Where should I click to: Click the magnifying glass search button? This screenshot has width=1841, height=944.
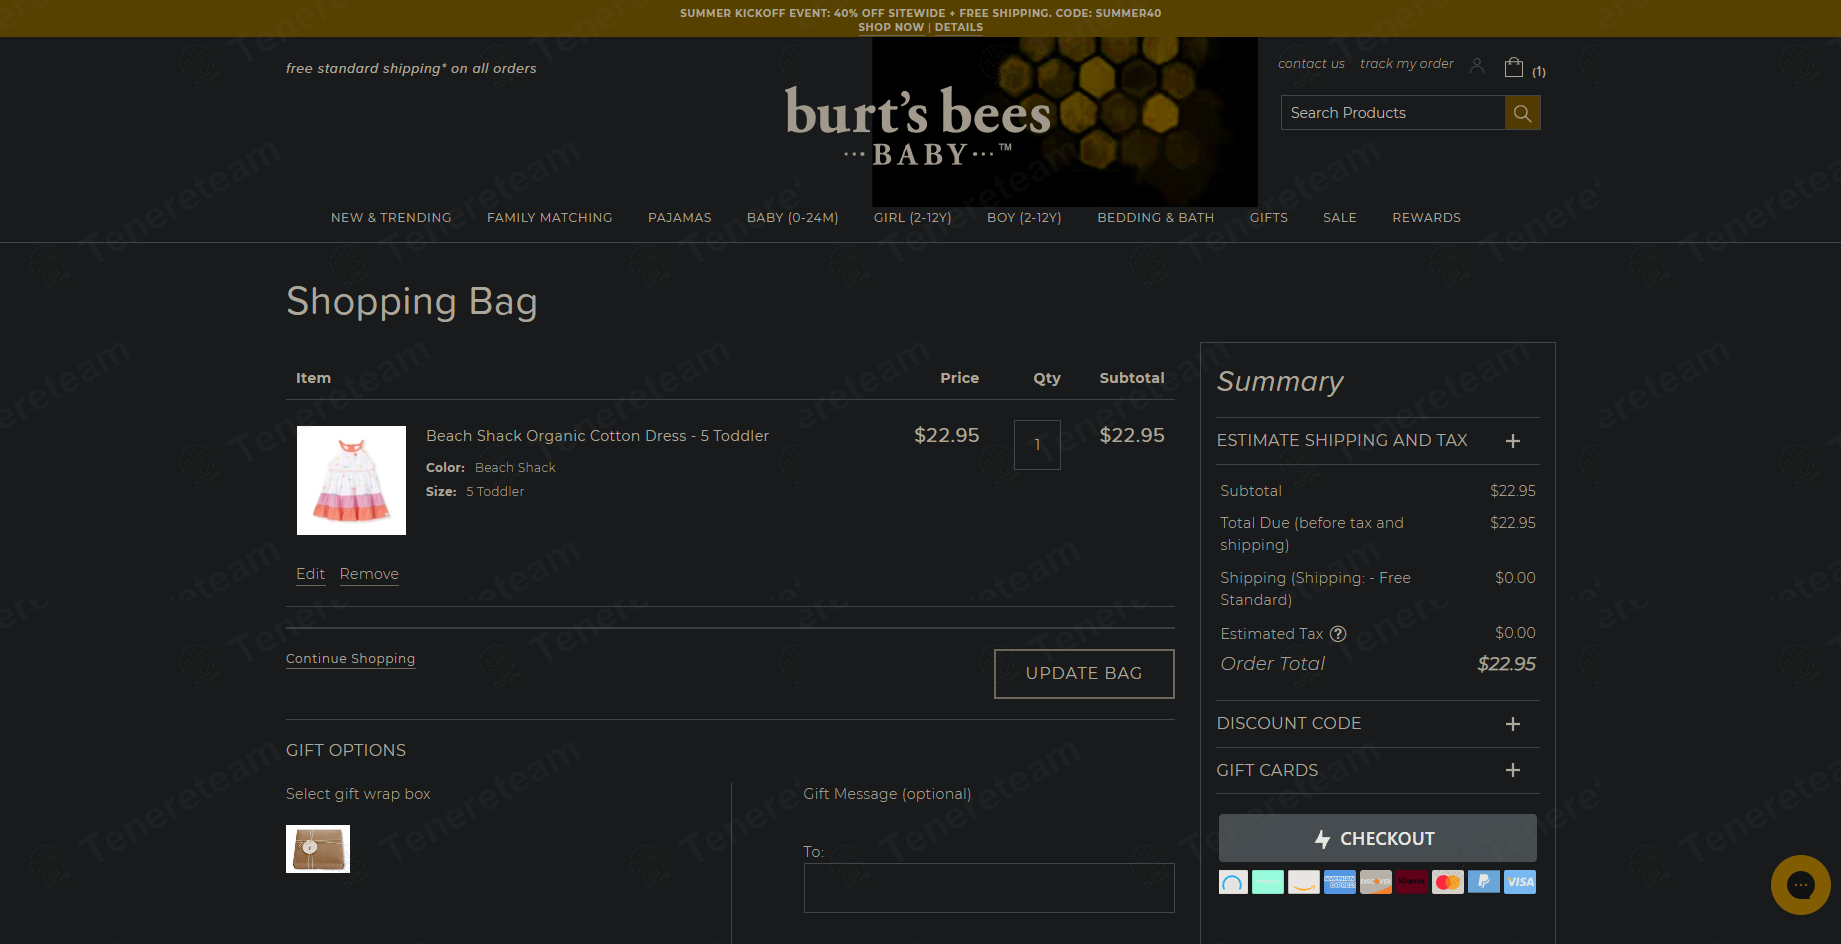pos(1522,113)
